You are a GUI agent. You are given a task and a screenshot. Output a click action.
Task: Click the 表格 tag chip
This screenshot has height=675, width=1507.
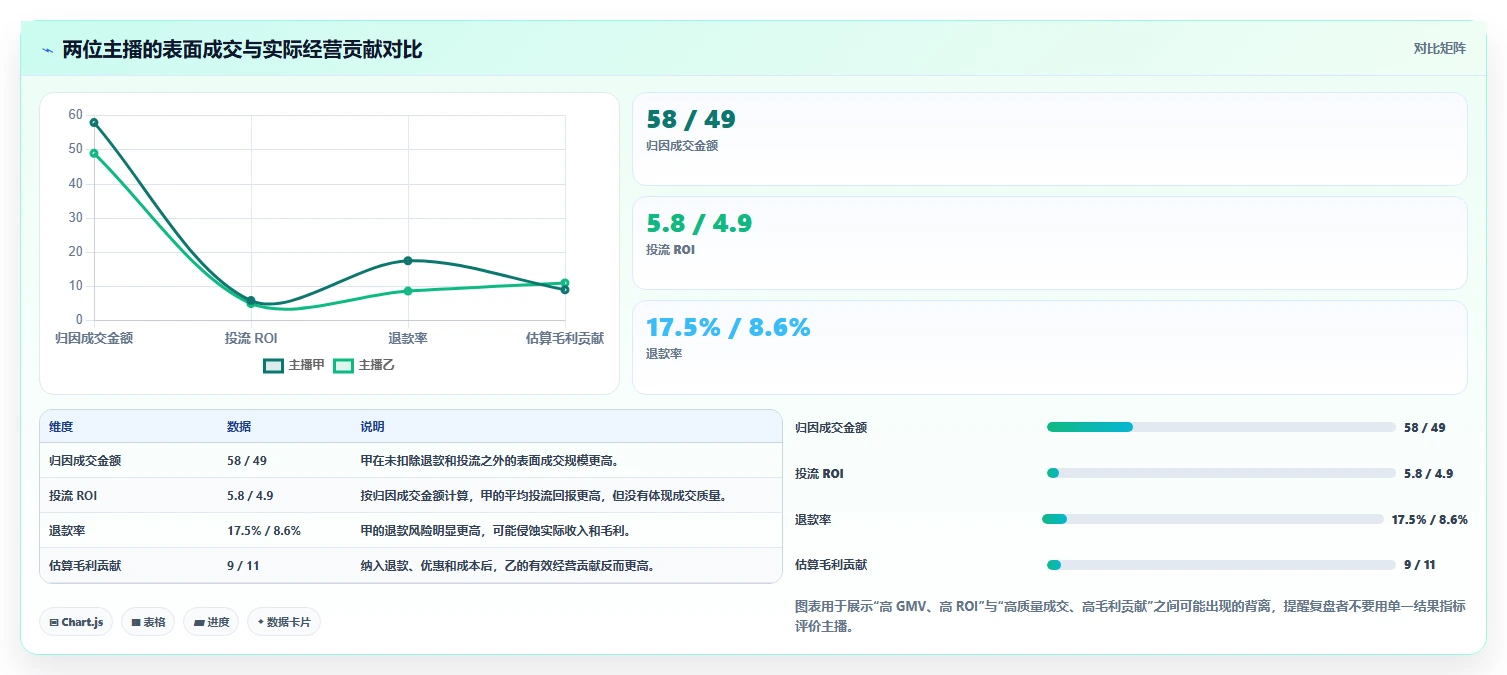(x=148, y=622)
